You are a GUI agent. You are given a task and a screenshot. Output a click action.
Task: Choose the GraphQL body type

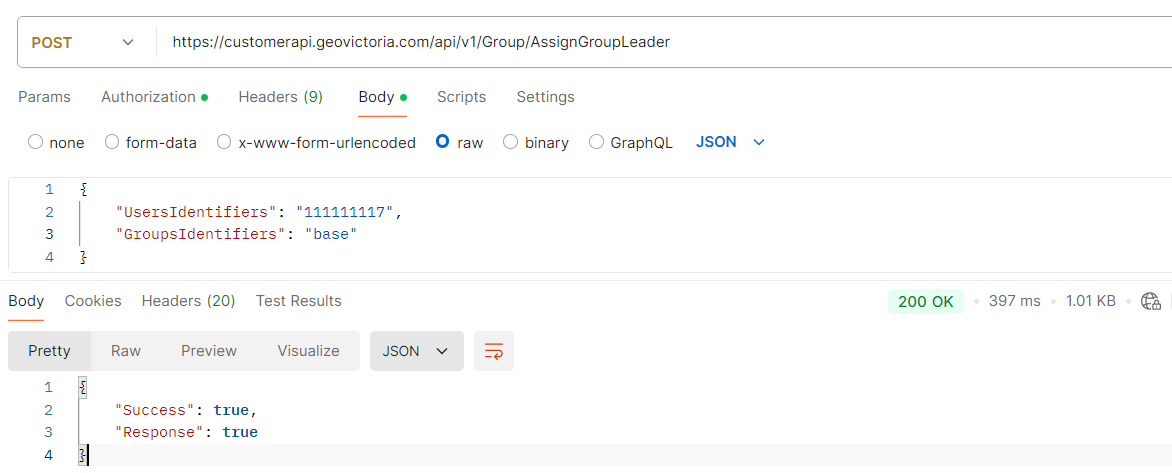click(x=596, y=142)
